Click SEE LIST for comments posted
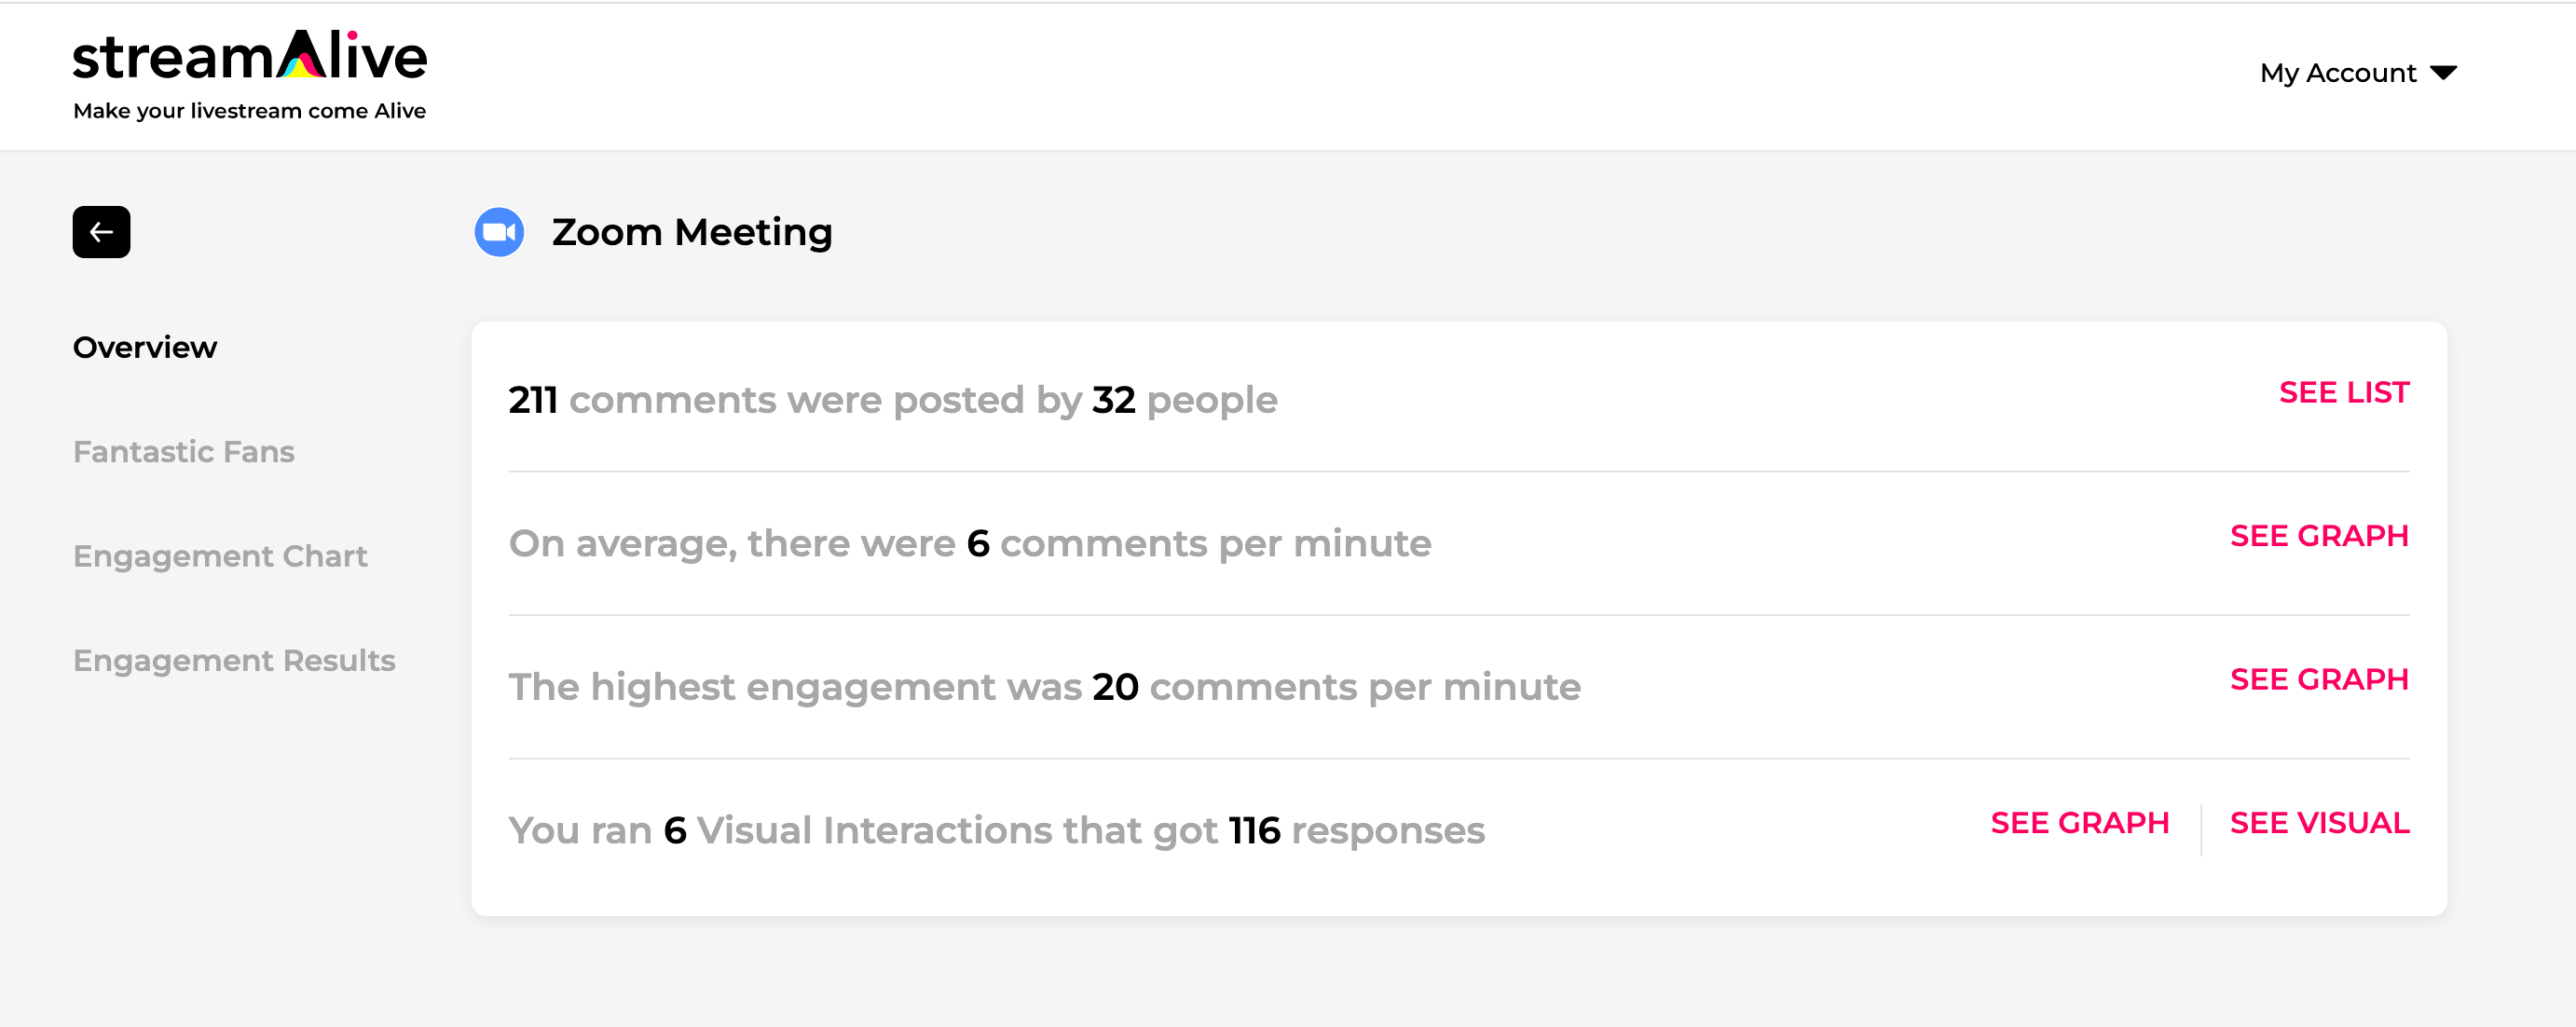The height and width of the screenshot is (1027, 2576). 2344,392
